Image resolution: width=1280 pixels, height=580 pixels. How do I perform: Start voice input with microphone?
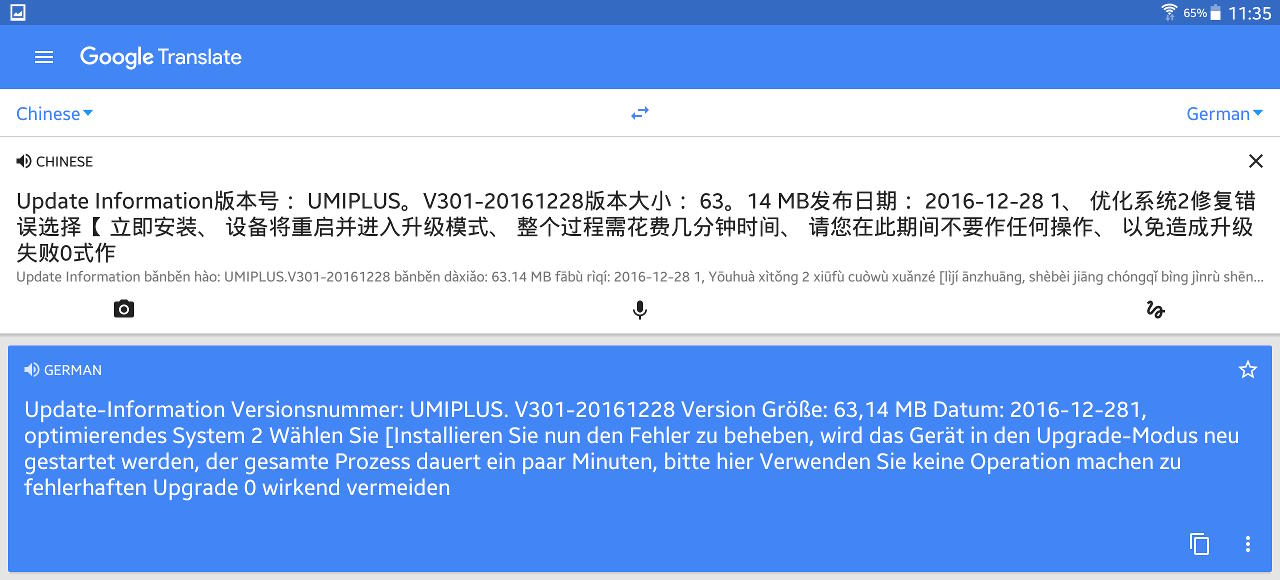pos(640,310)
